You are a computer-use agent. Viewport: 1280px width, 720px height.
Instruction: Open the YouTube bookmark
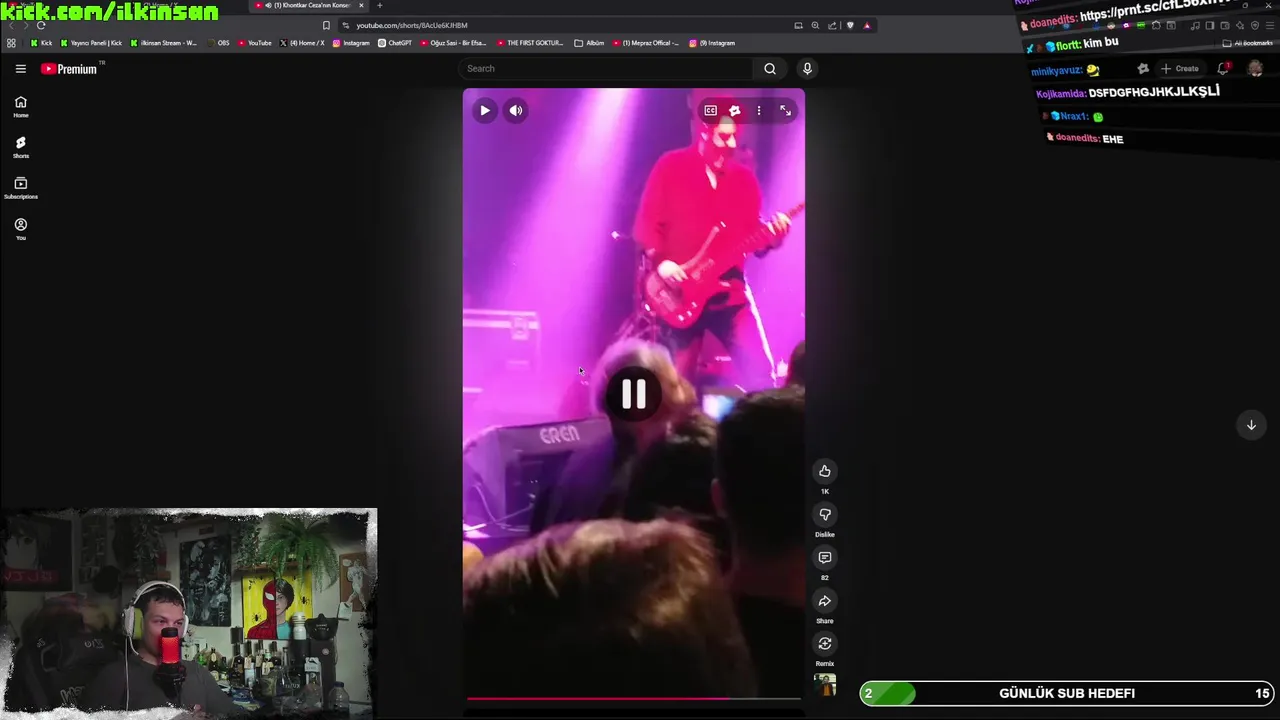coord(255,43)
